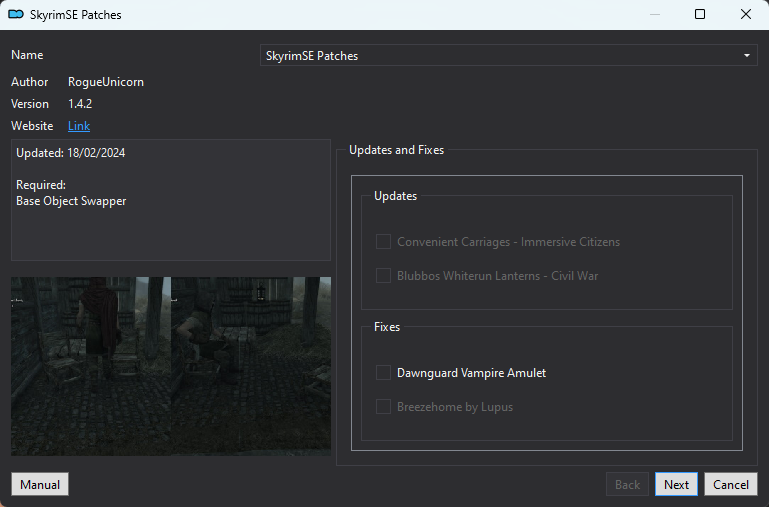Viewport: 769px width, 507px height.
Task: Click the mod preview screenshot
Action: click(x=171, y=366)
